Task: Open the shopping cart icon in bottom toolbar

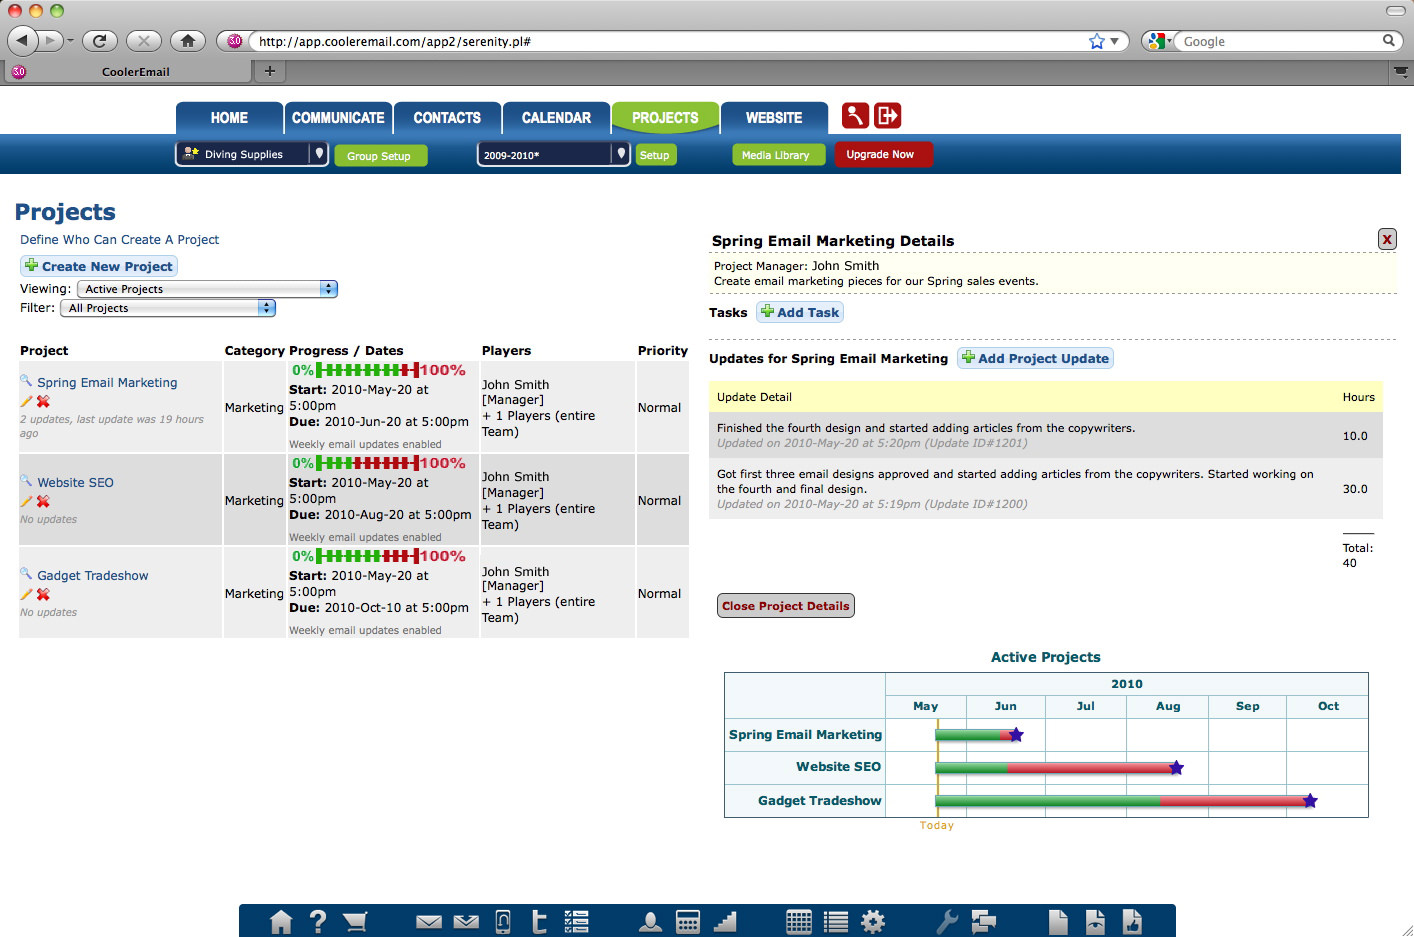Action: tap(355, 921)
